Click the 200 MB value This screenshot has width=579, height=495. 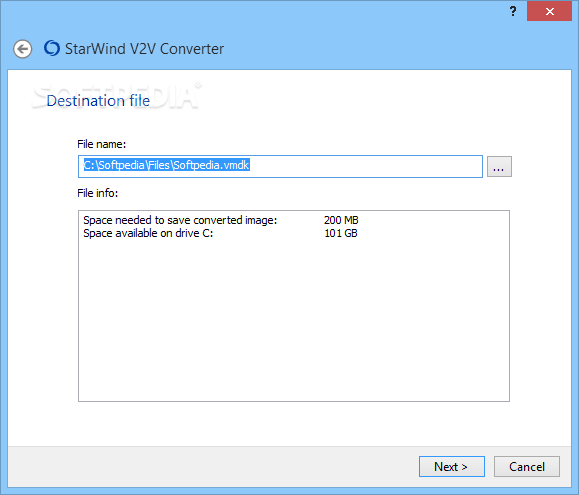[x=341, y=220]
